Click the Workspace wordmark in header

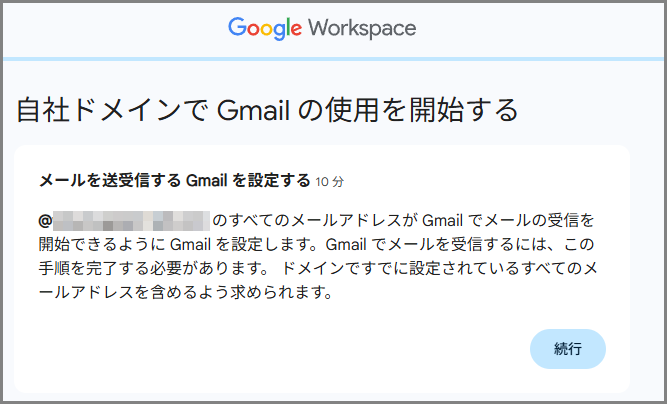(362, 28)
